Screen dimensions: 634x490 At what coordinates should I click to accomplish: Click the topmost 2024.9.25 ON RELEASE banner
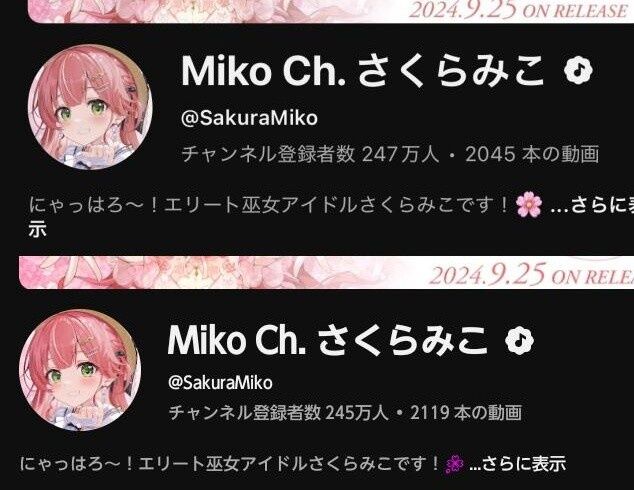(x=331, y=11)
